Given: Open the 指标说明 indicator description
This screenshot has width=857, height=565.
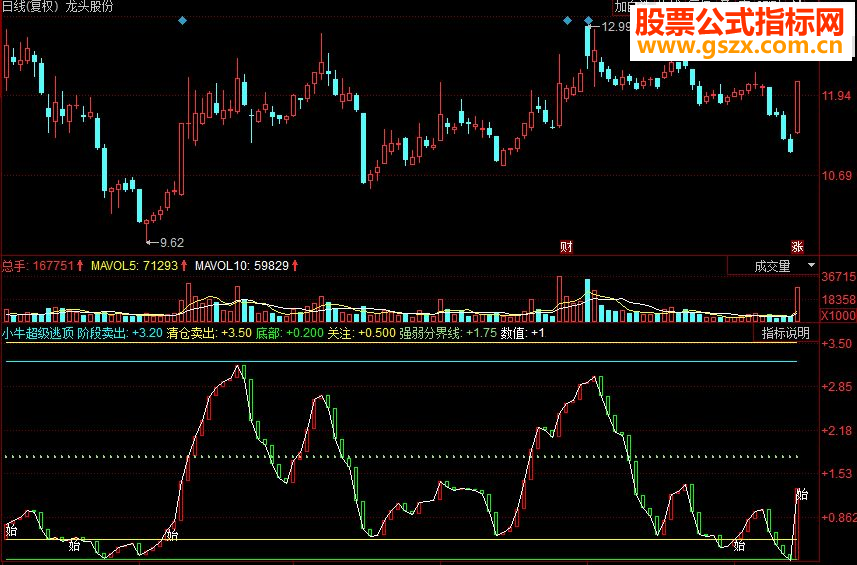Looking at the screenshot, I should (785, 333).
